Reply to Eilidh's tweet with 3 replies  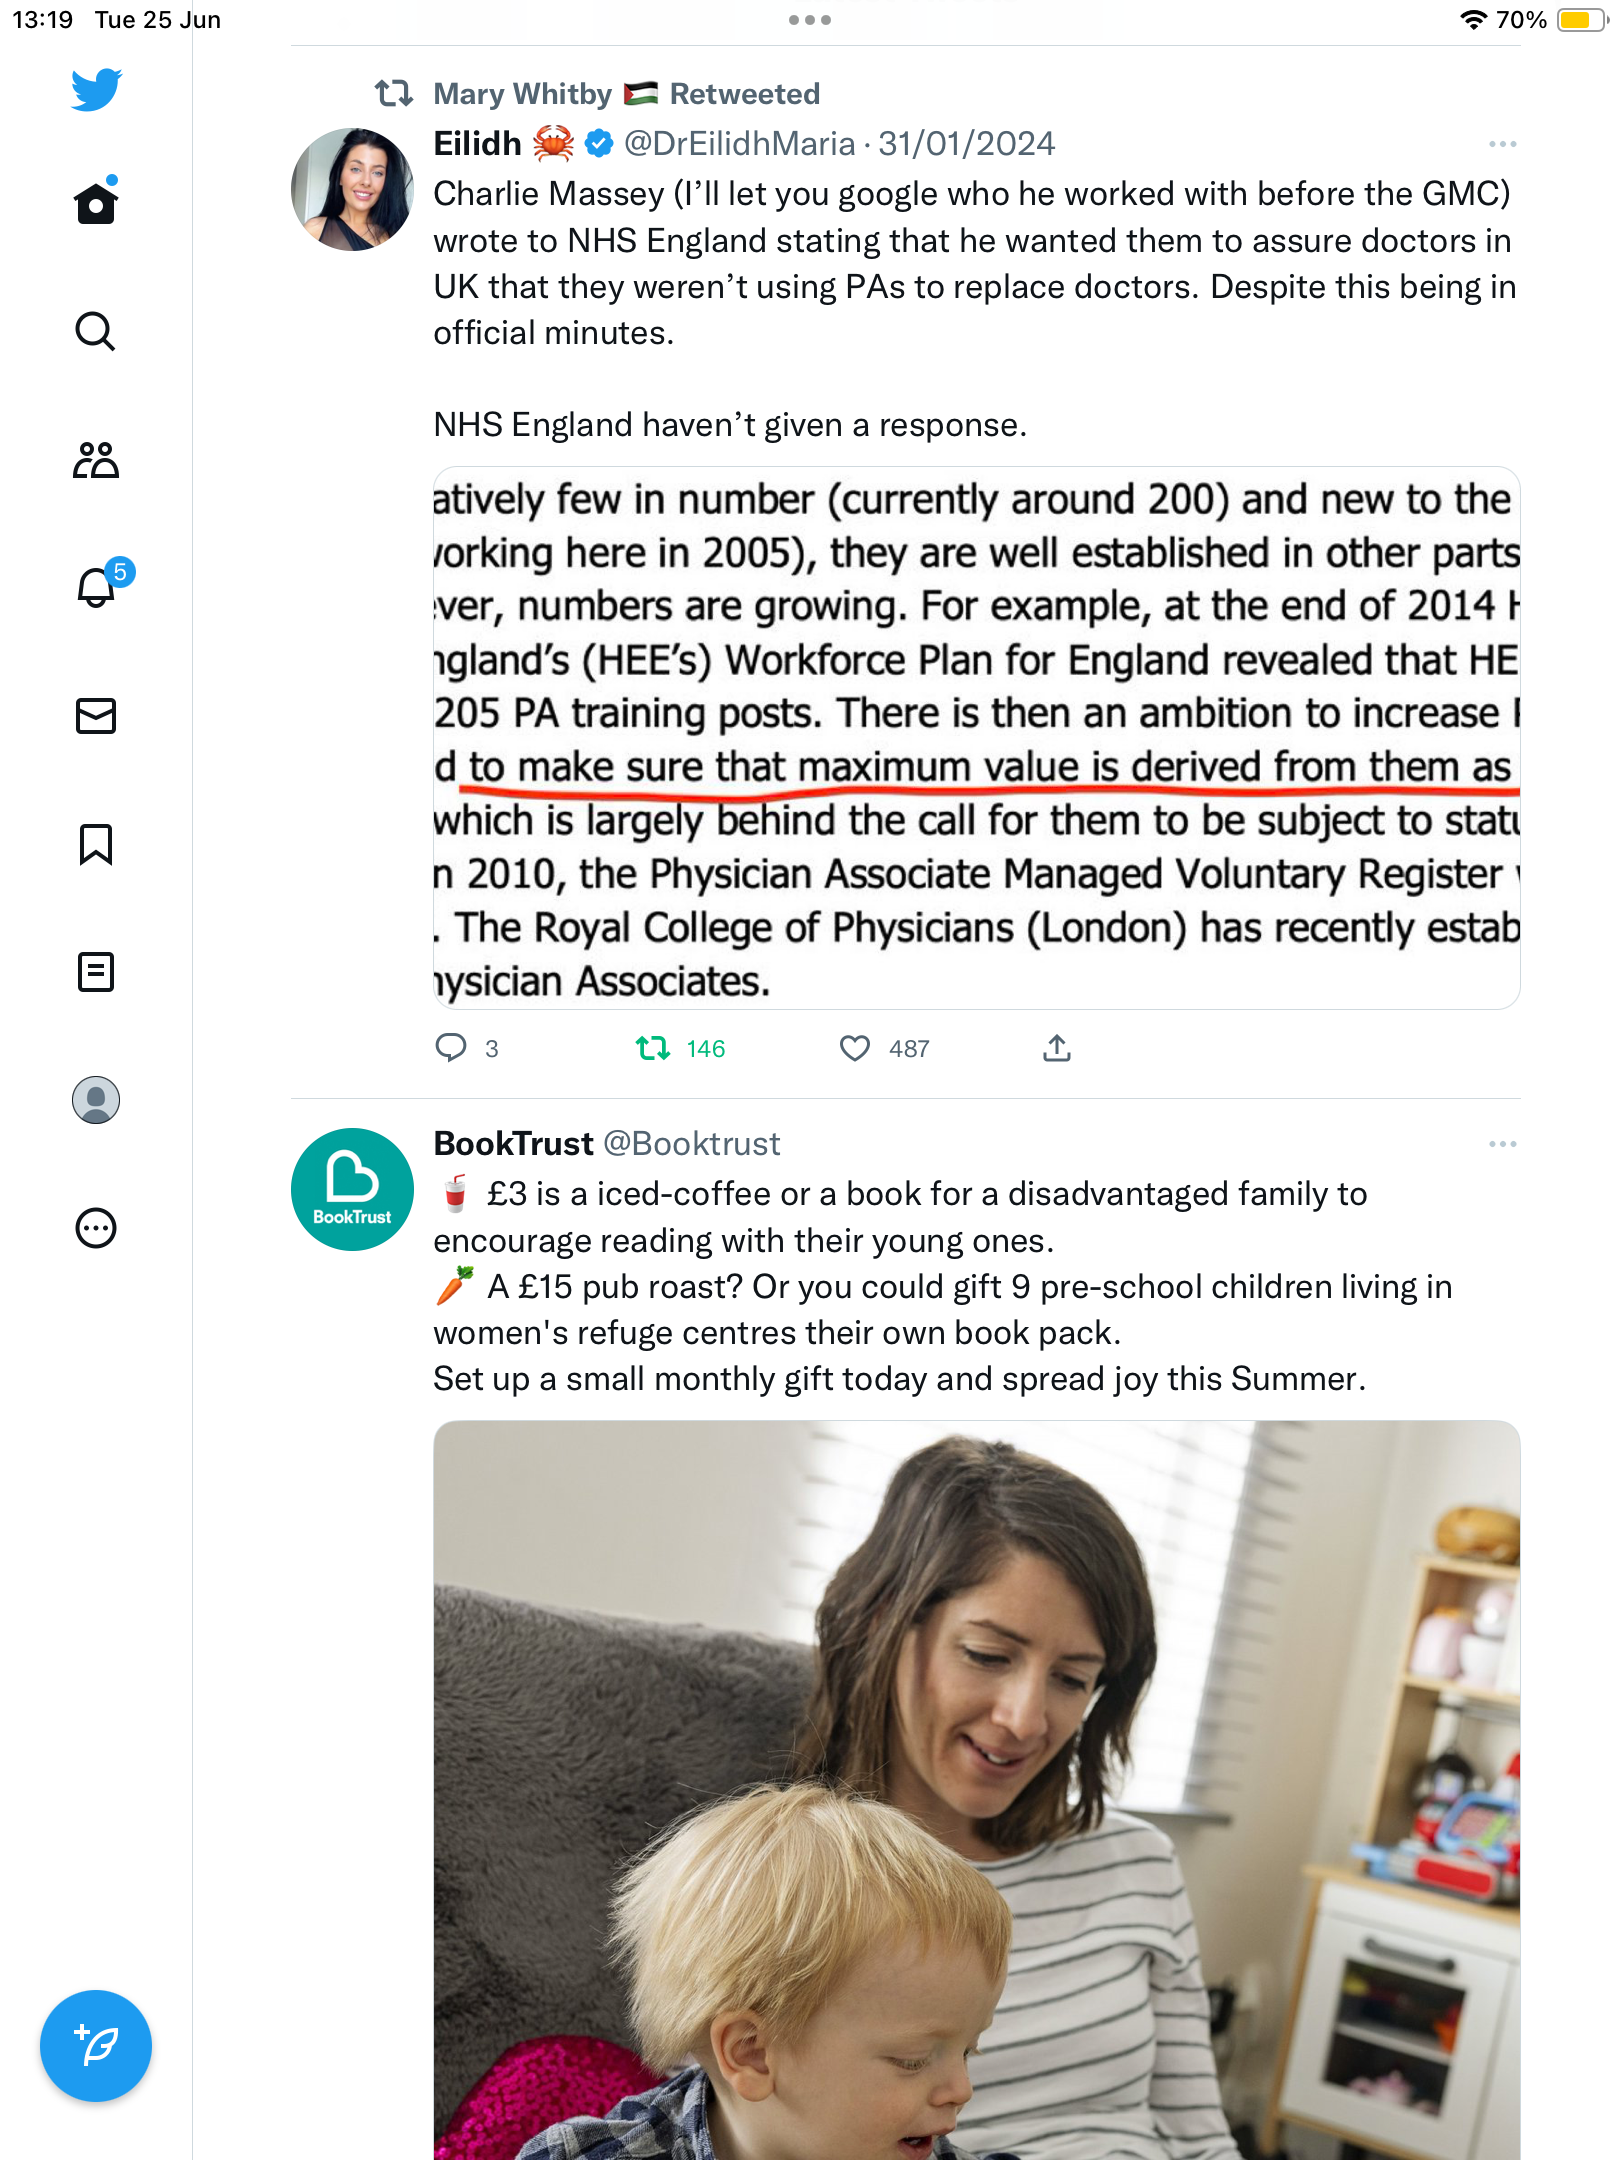tap(466, 1048)
